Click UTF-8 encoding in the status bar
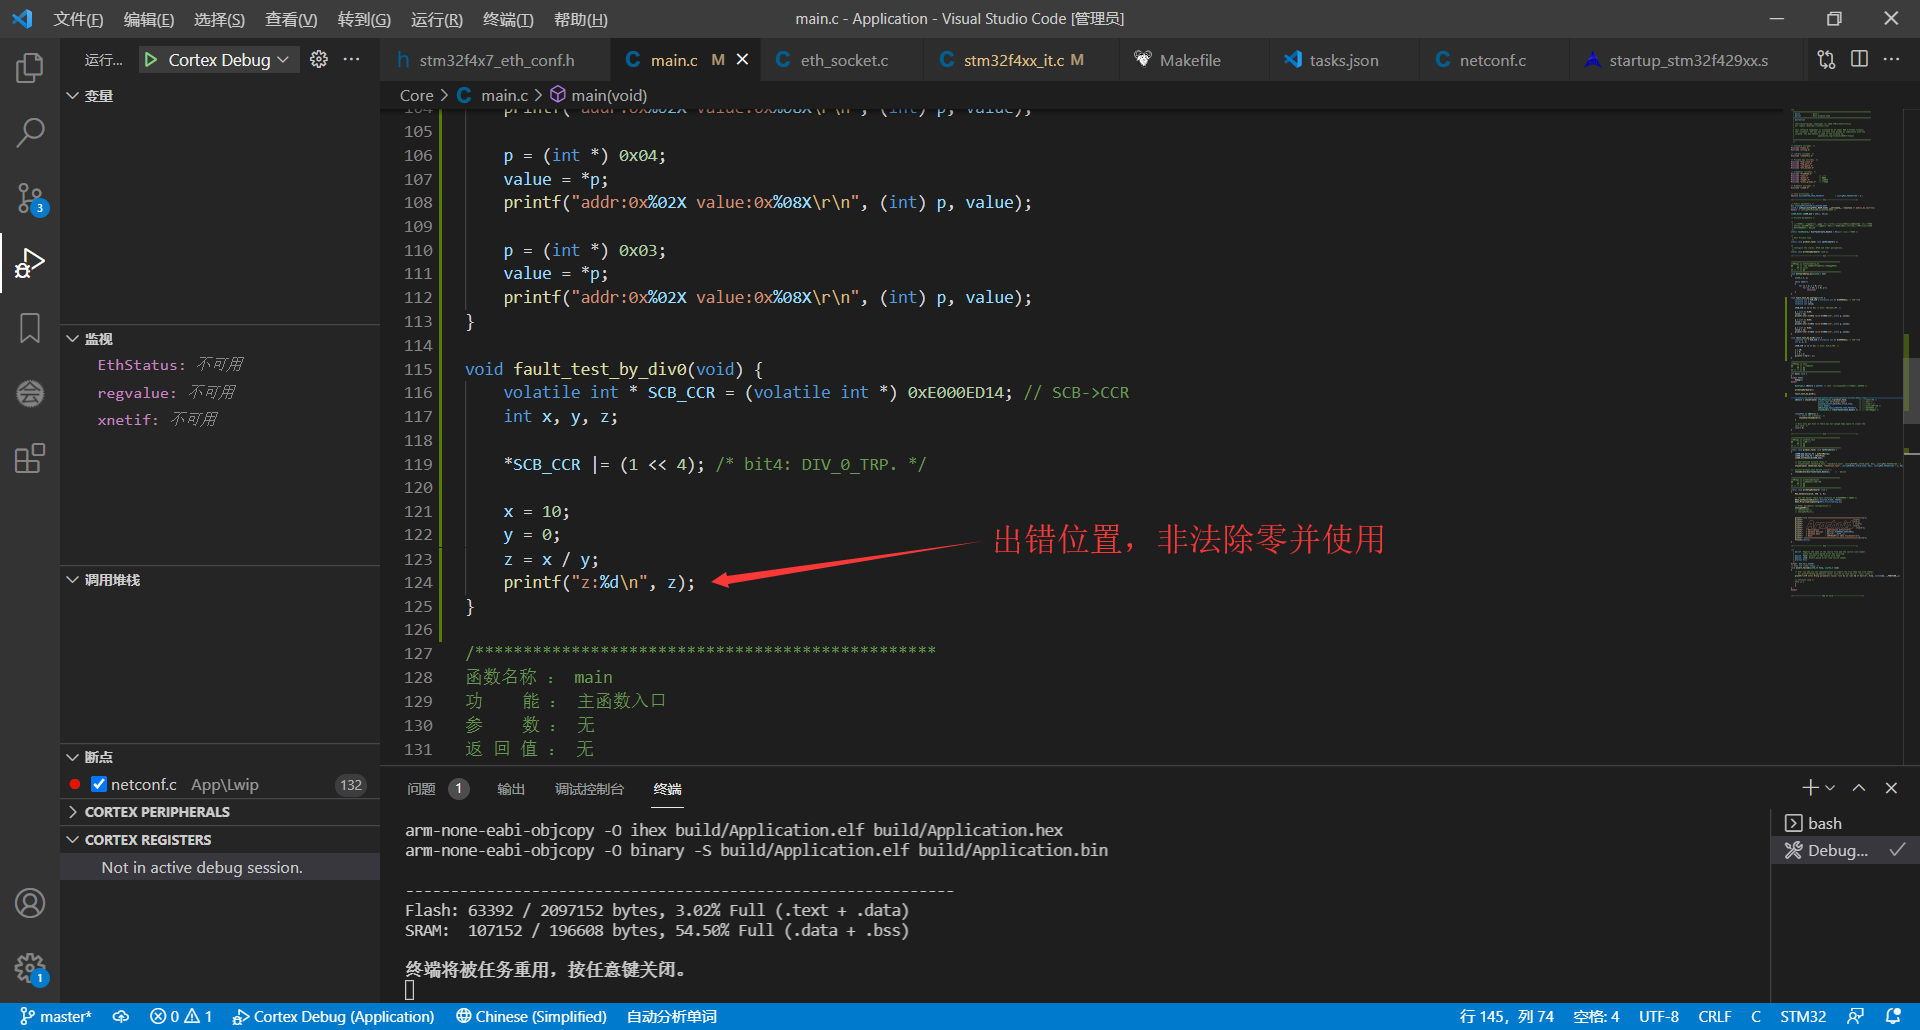Screen dimensions: 1920x1030 1659,1016
